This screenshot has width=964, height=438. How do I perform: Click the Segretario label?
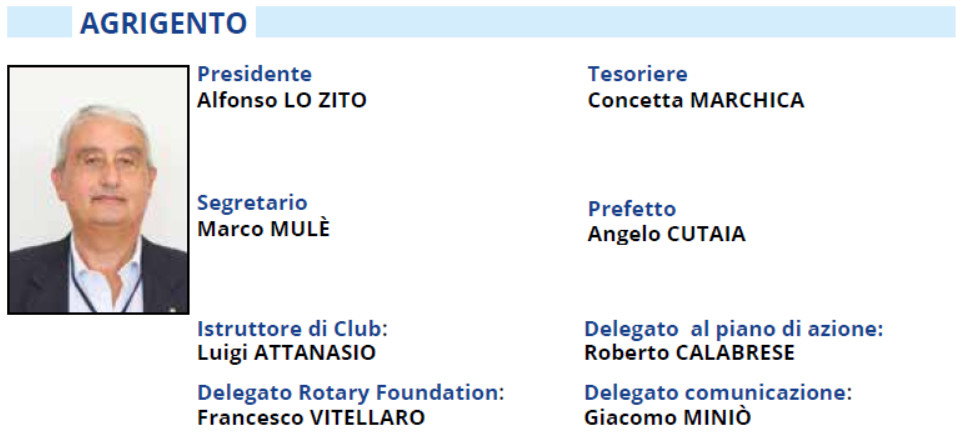(252, 203)
